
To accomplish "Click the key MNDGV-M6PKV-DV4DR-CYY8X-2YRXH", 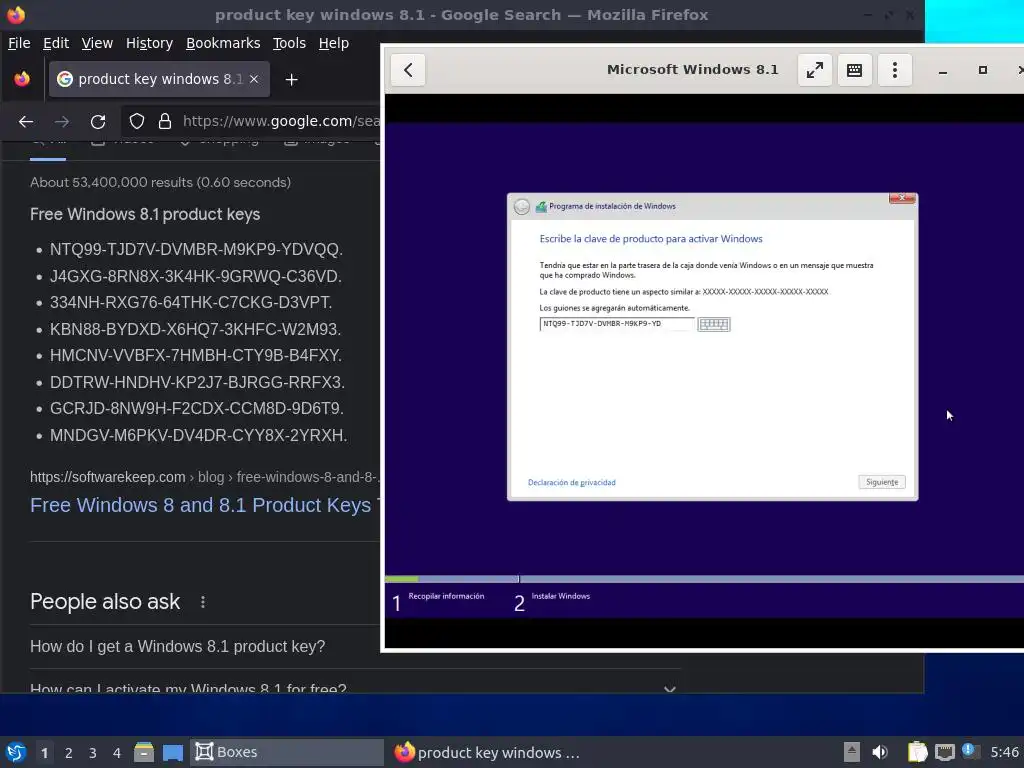I will [x=199, y=435].
